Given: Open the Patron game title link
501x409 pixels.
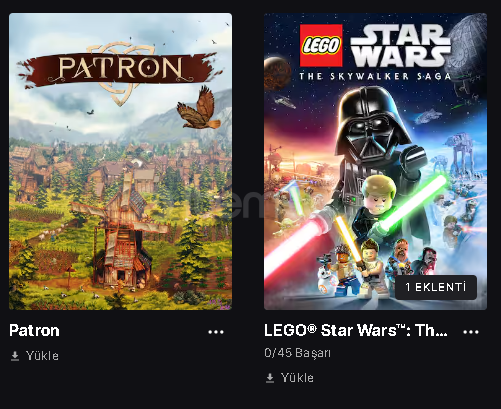Looking at the screenshot, I should (34, 331).
